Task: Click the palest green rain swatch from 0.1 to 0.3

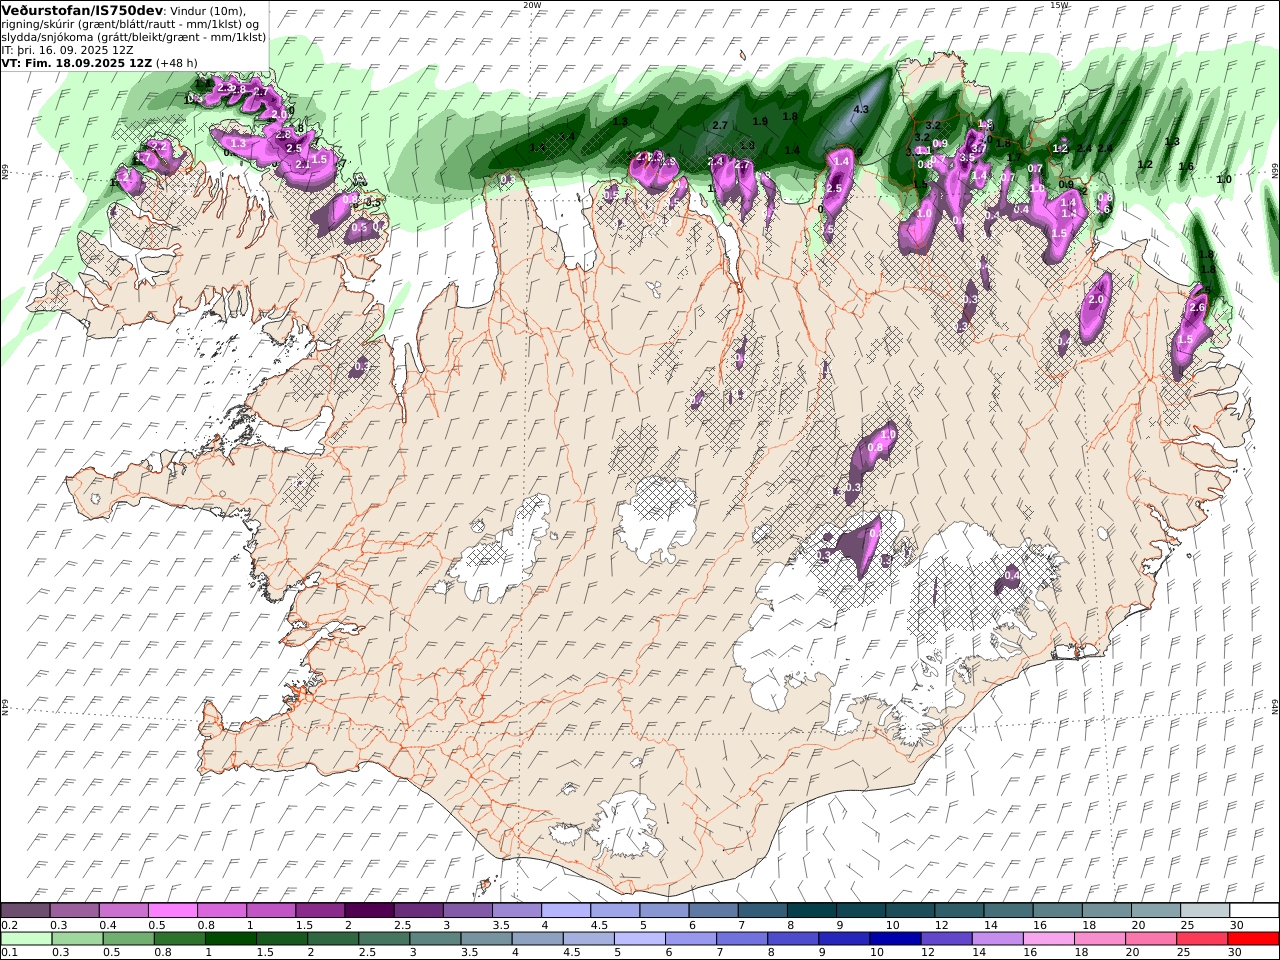Action: (x=26, y=938)
